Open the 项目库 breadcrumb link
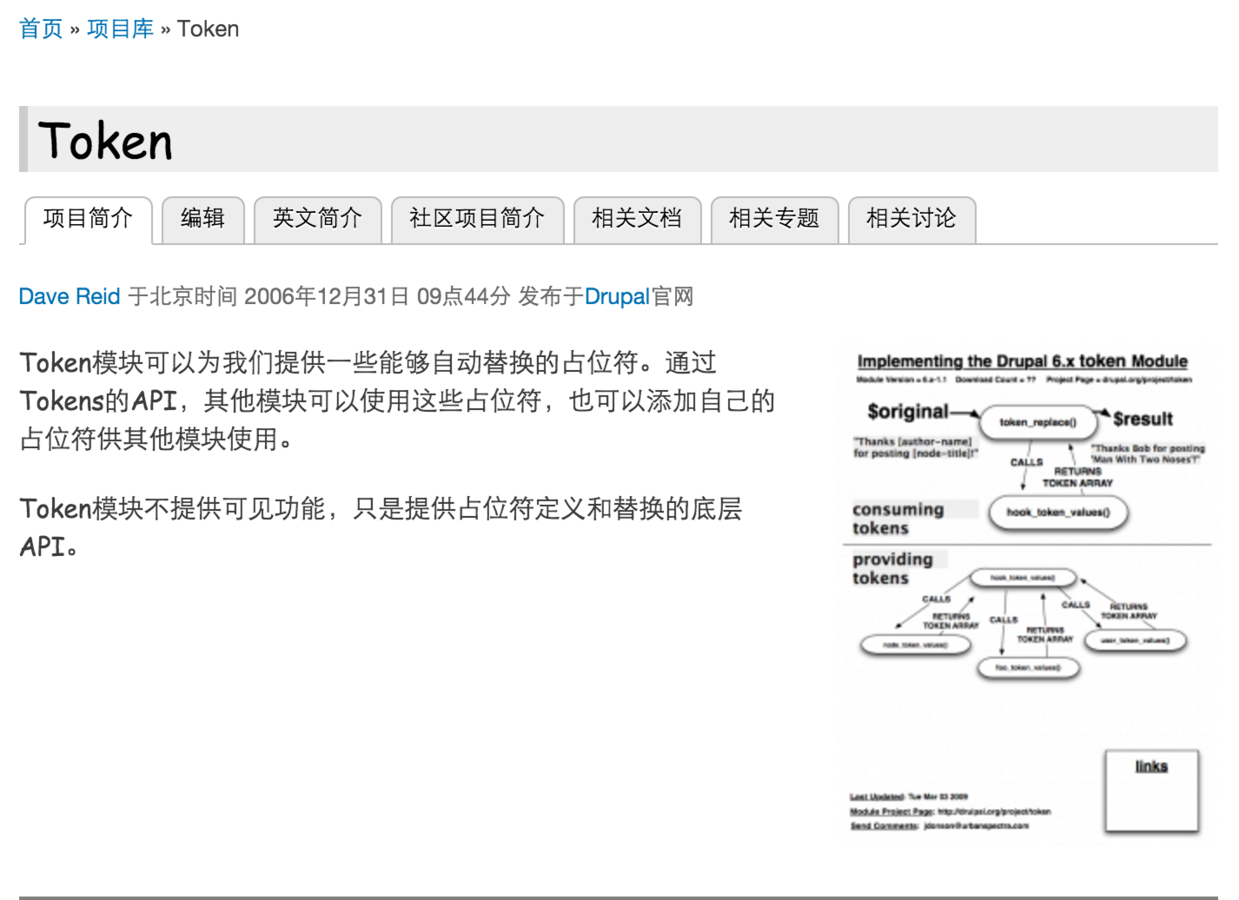This screenshot has width=1239, height=900. coord(120,29)
